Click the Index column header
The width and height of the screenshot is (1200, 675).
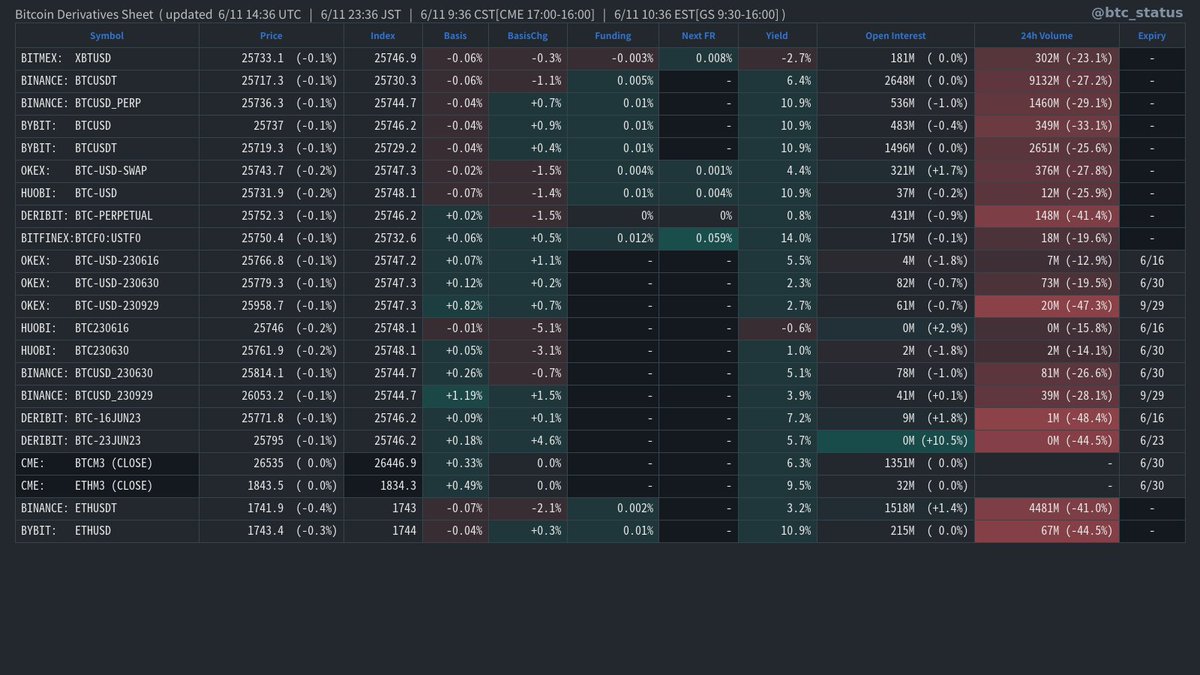click(382, 36)
